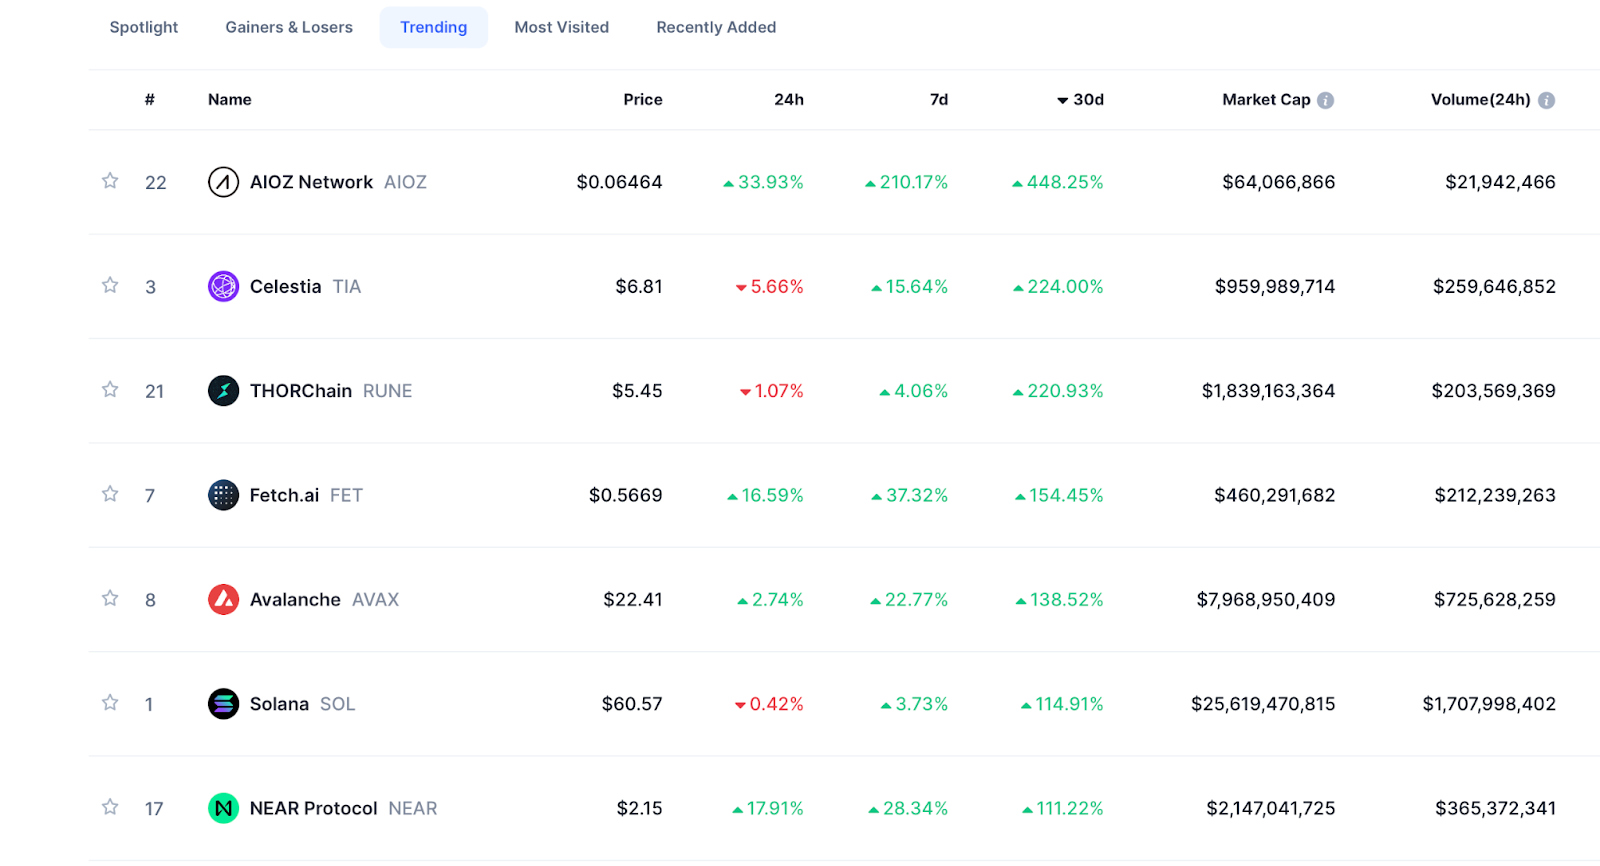The height and width of the screenshot is (866, 1600).
Task: Open Avalanche coin page
Action: [x=295, y=599]
